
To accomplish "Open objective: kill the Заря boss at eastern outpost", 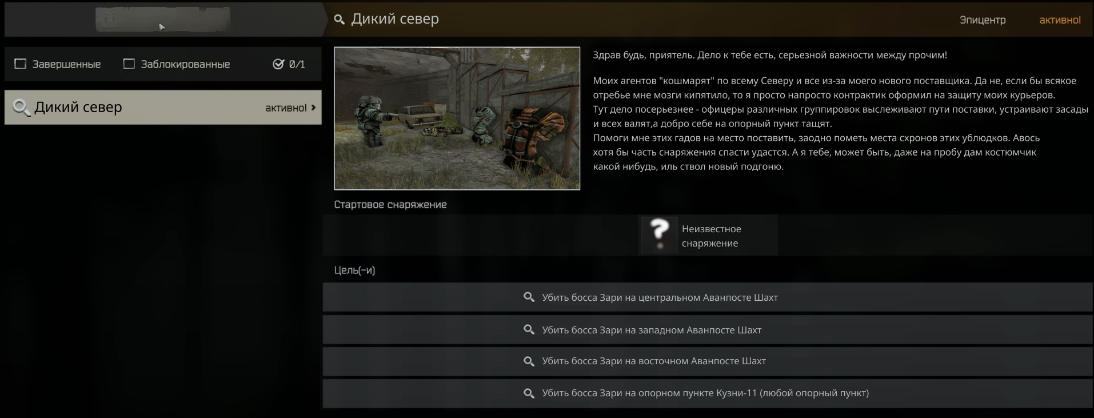I will pyautogui.click(x=707, y=361).
